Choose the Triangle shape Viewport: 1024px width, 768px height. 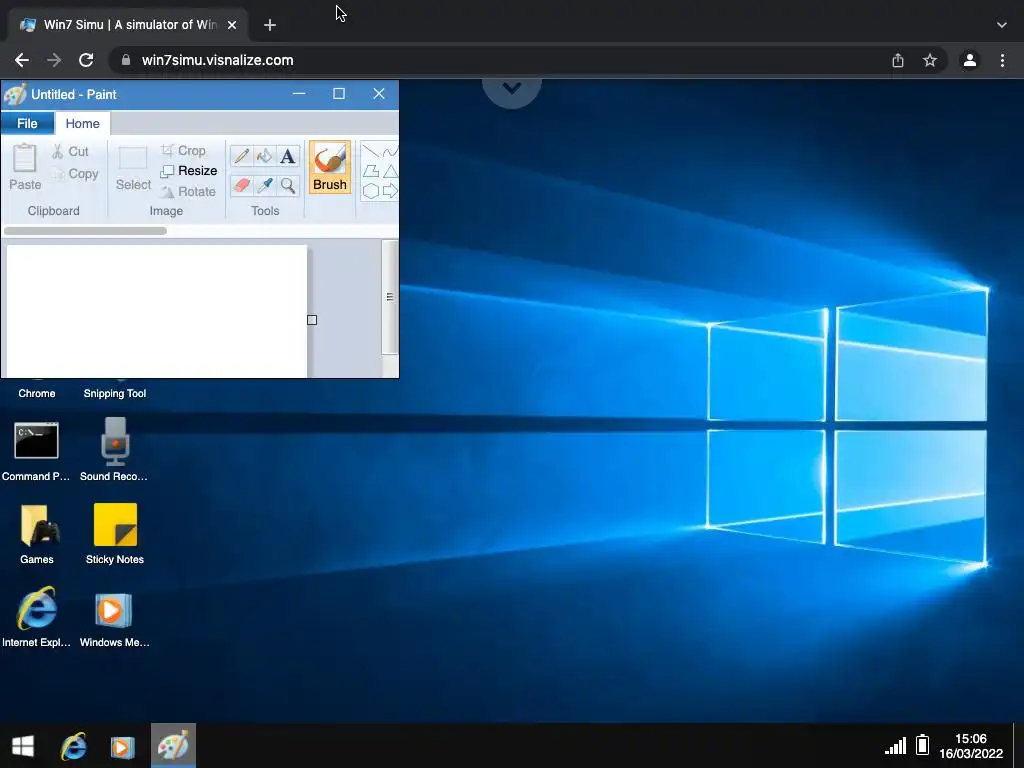[x=391, y=171]
